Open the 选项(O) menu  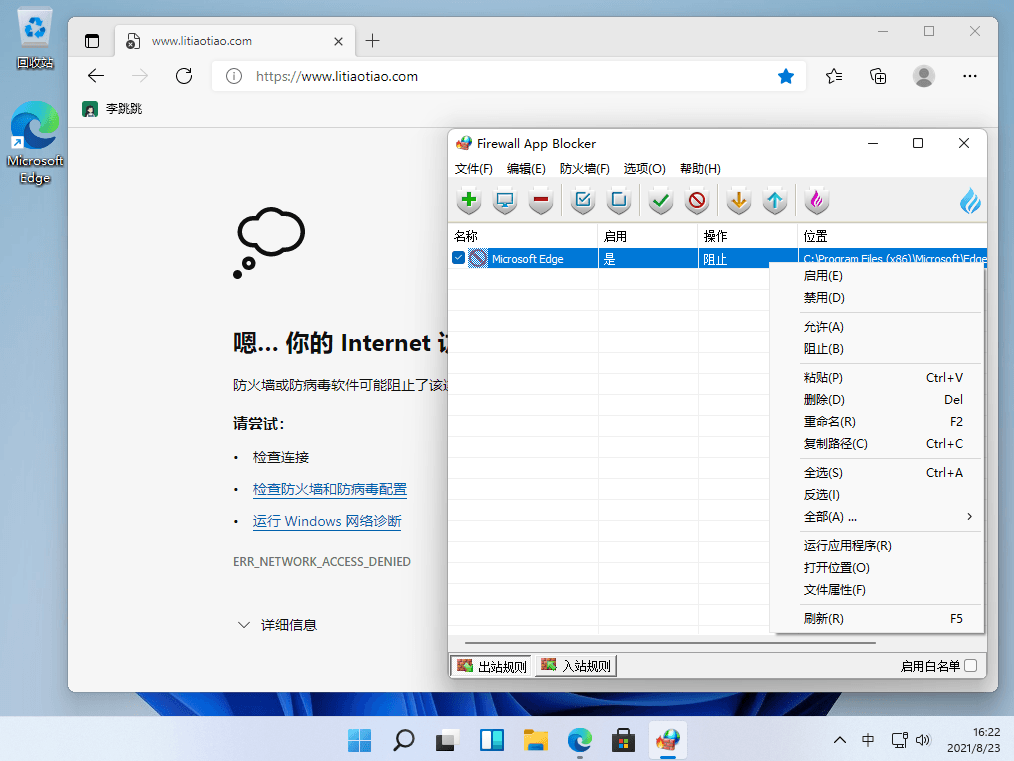(x=644, y=169)
